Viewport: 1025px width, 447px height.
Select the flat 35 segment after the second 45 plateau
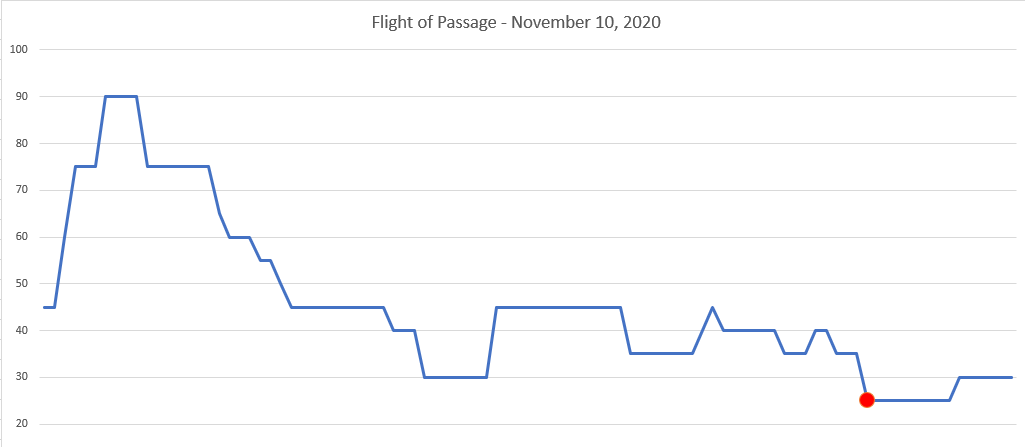[661, 354]
